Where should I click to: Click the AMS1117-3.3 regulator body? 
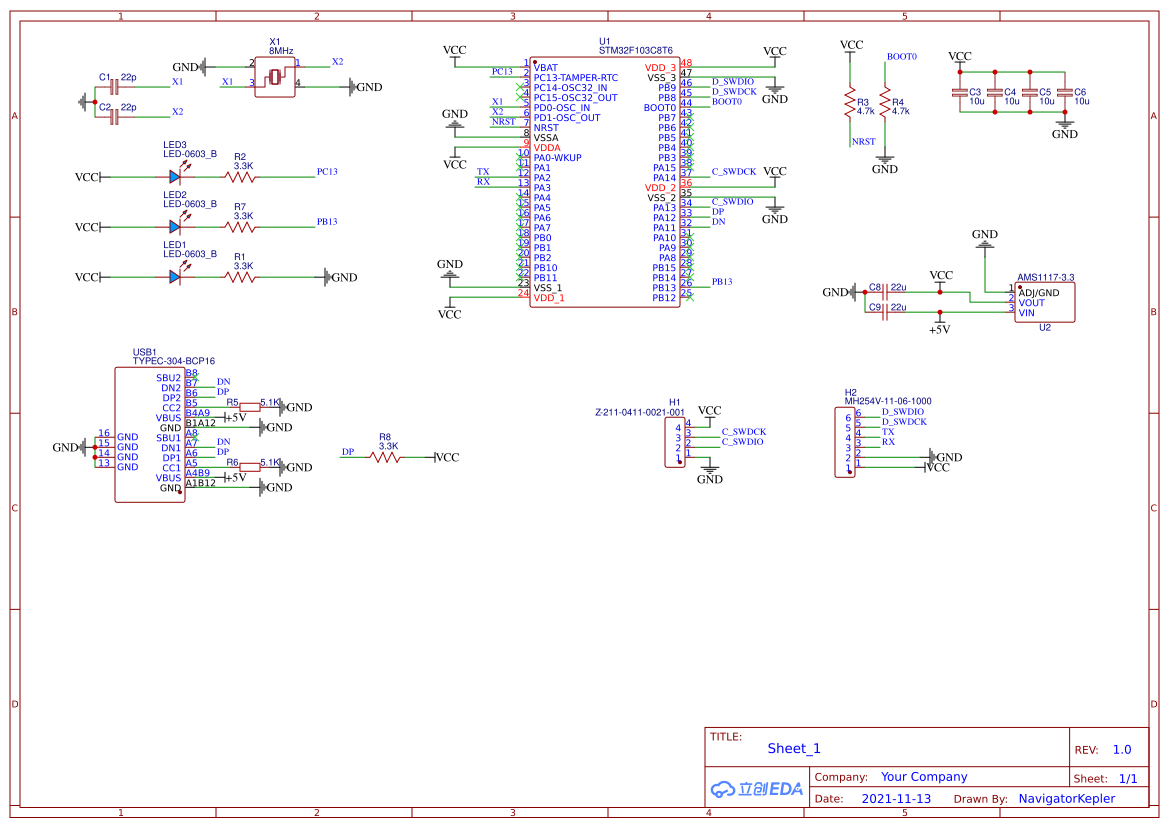click(x=1045, y=302)
